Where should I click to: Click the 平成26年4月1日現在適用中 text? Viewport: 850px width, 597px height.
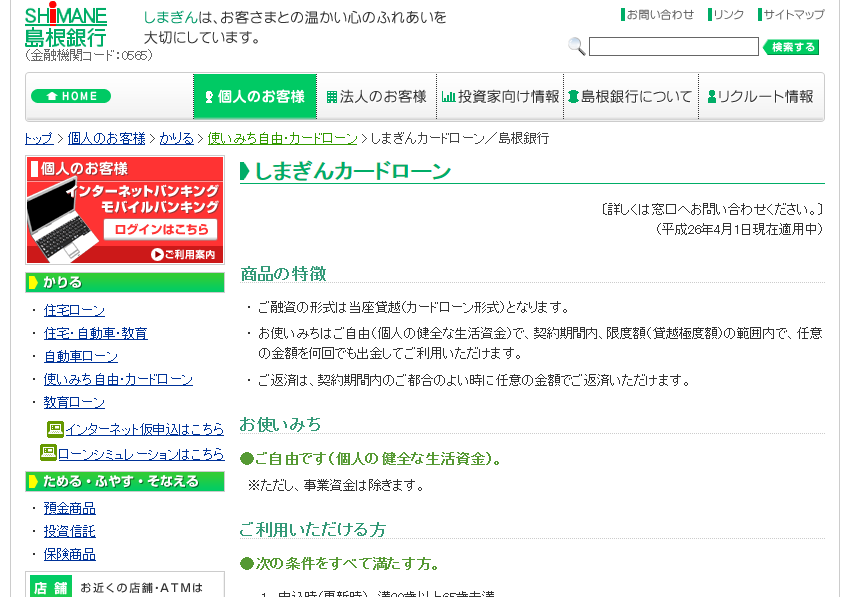tap(739, 229)
